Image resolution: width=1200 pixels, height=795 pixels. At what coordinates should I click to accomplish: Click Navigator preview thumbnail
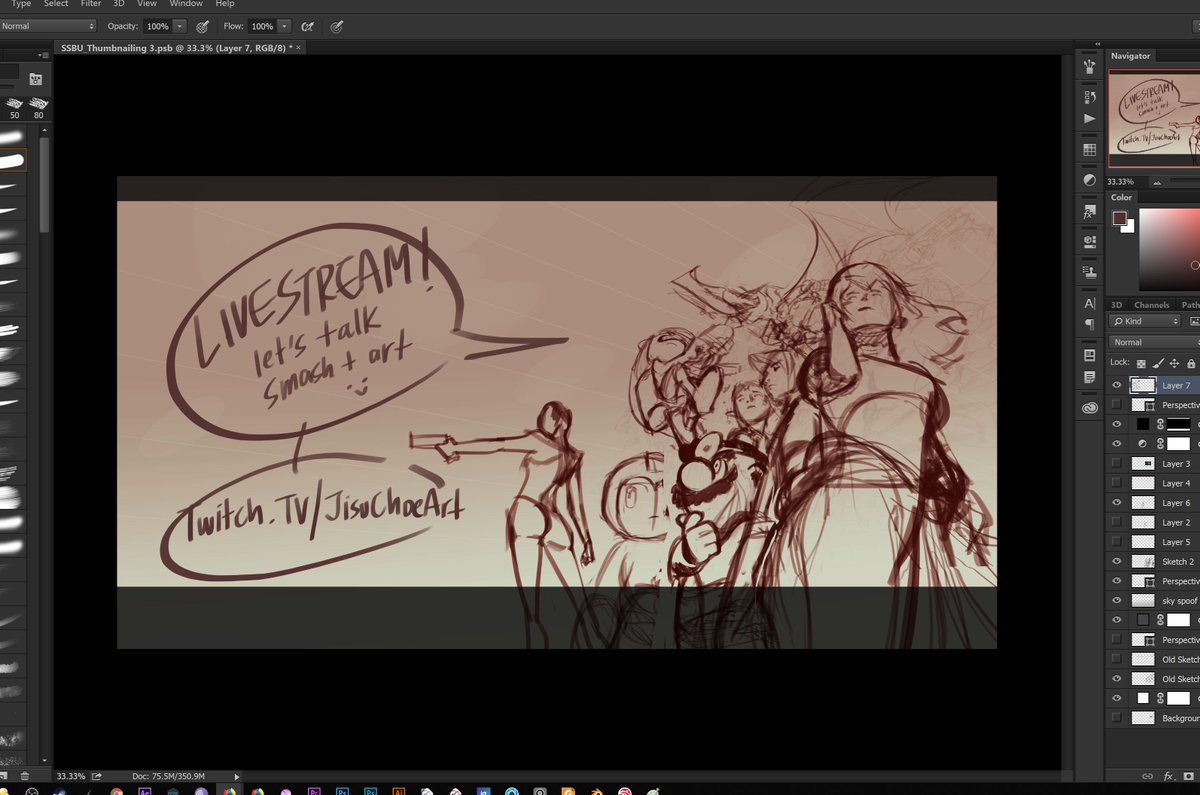1154,117
